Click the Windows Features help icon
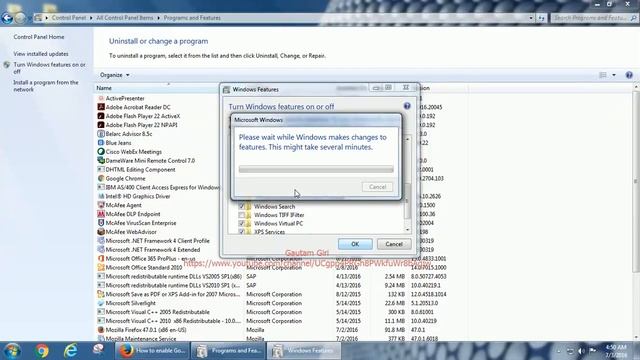 407,106
